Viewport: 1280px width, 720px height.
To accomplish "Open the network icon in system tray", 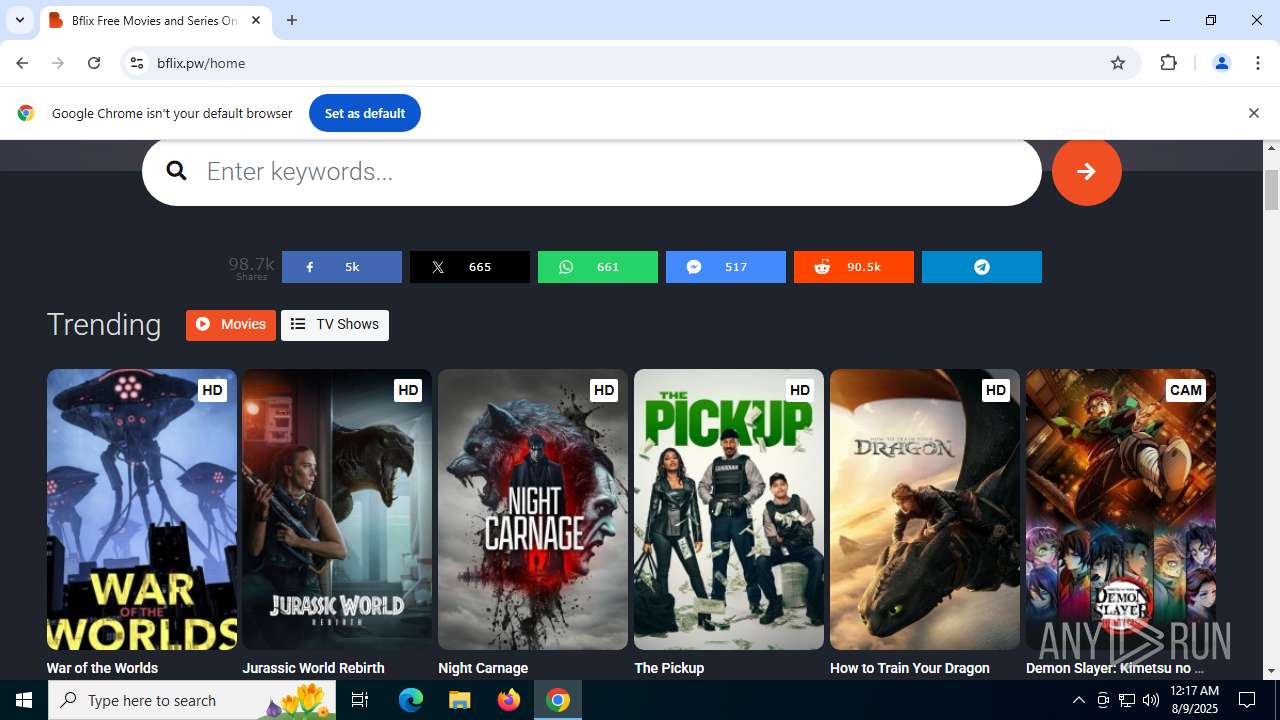I will click(1127, 700).
